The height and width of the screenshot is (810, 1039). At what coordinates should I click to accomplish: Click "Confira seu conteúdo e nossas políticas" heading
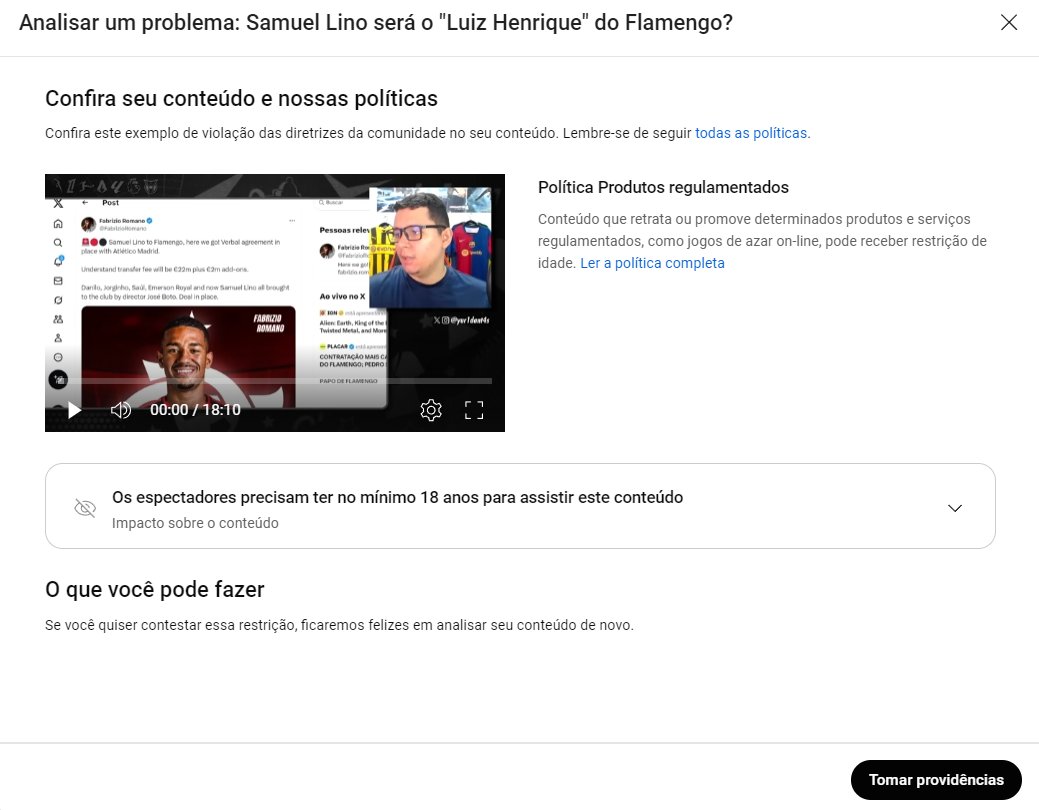[241, 99]
